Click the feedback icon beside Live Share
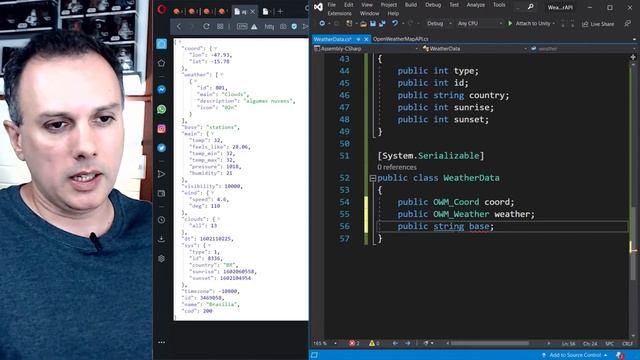 click(627, 24)
